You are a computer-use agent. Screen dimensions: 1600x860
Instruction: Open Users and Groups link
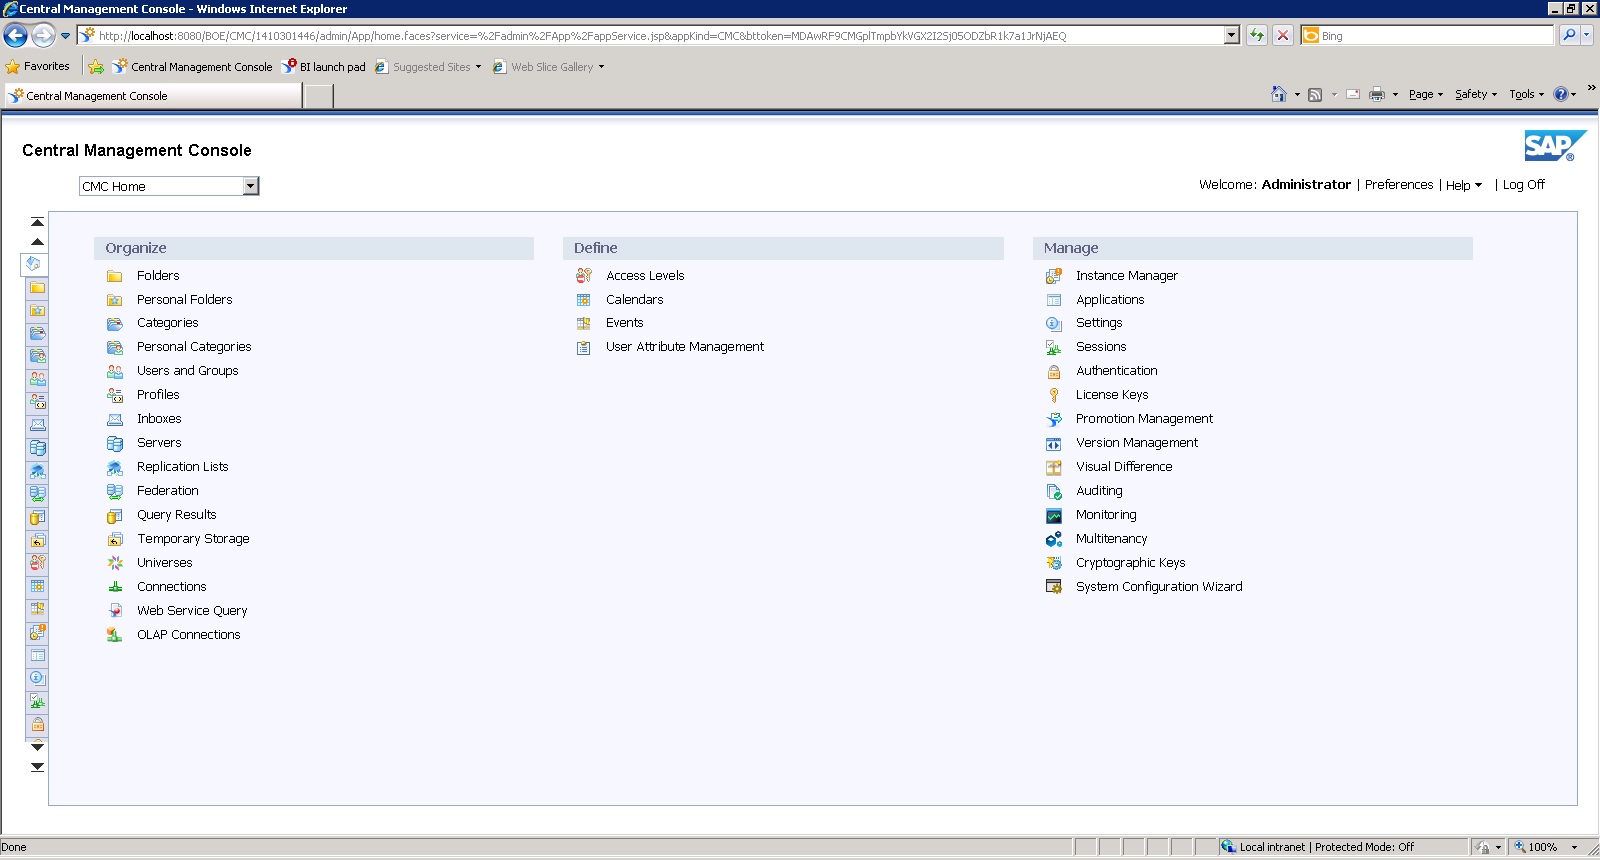coord(187,371)
